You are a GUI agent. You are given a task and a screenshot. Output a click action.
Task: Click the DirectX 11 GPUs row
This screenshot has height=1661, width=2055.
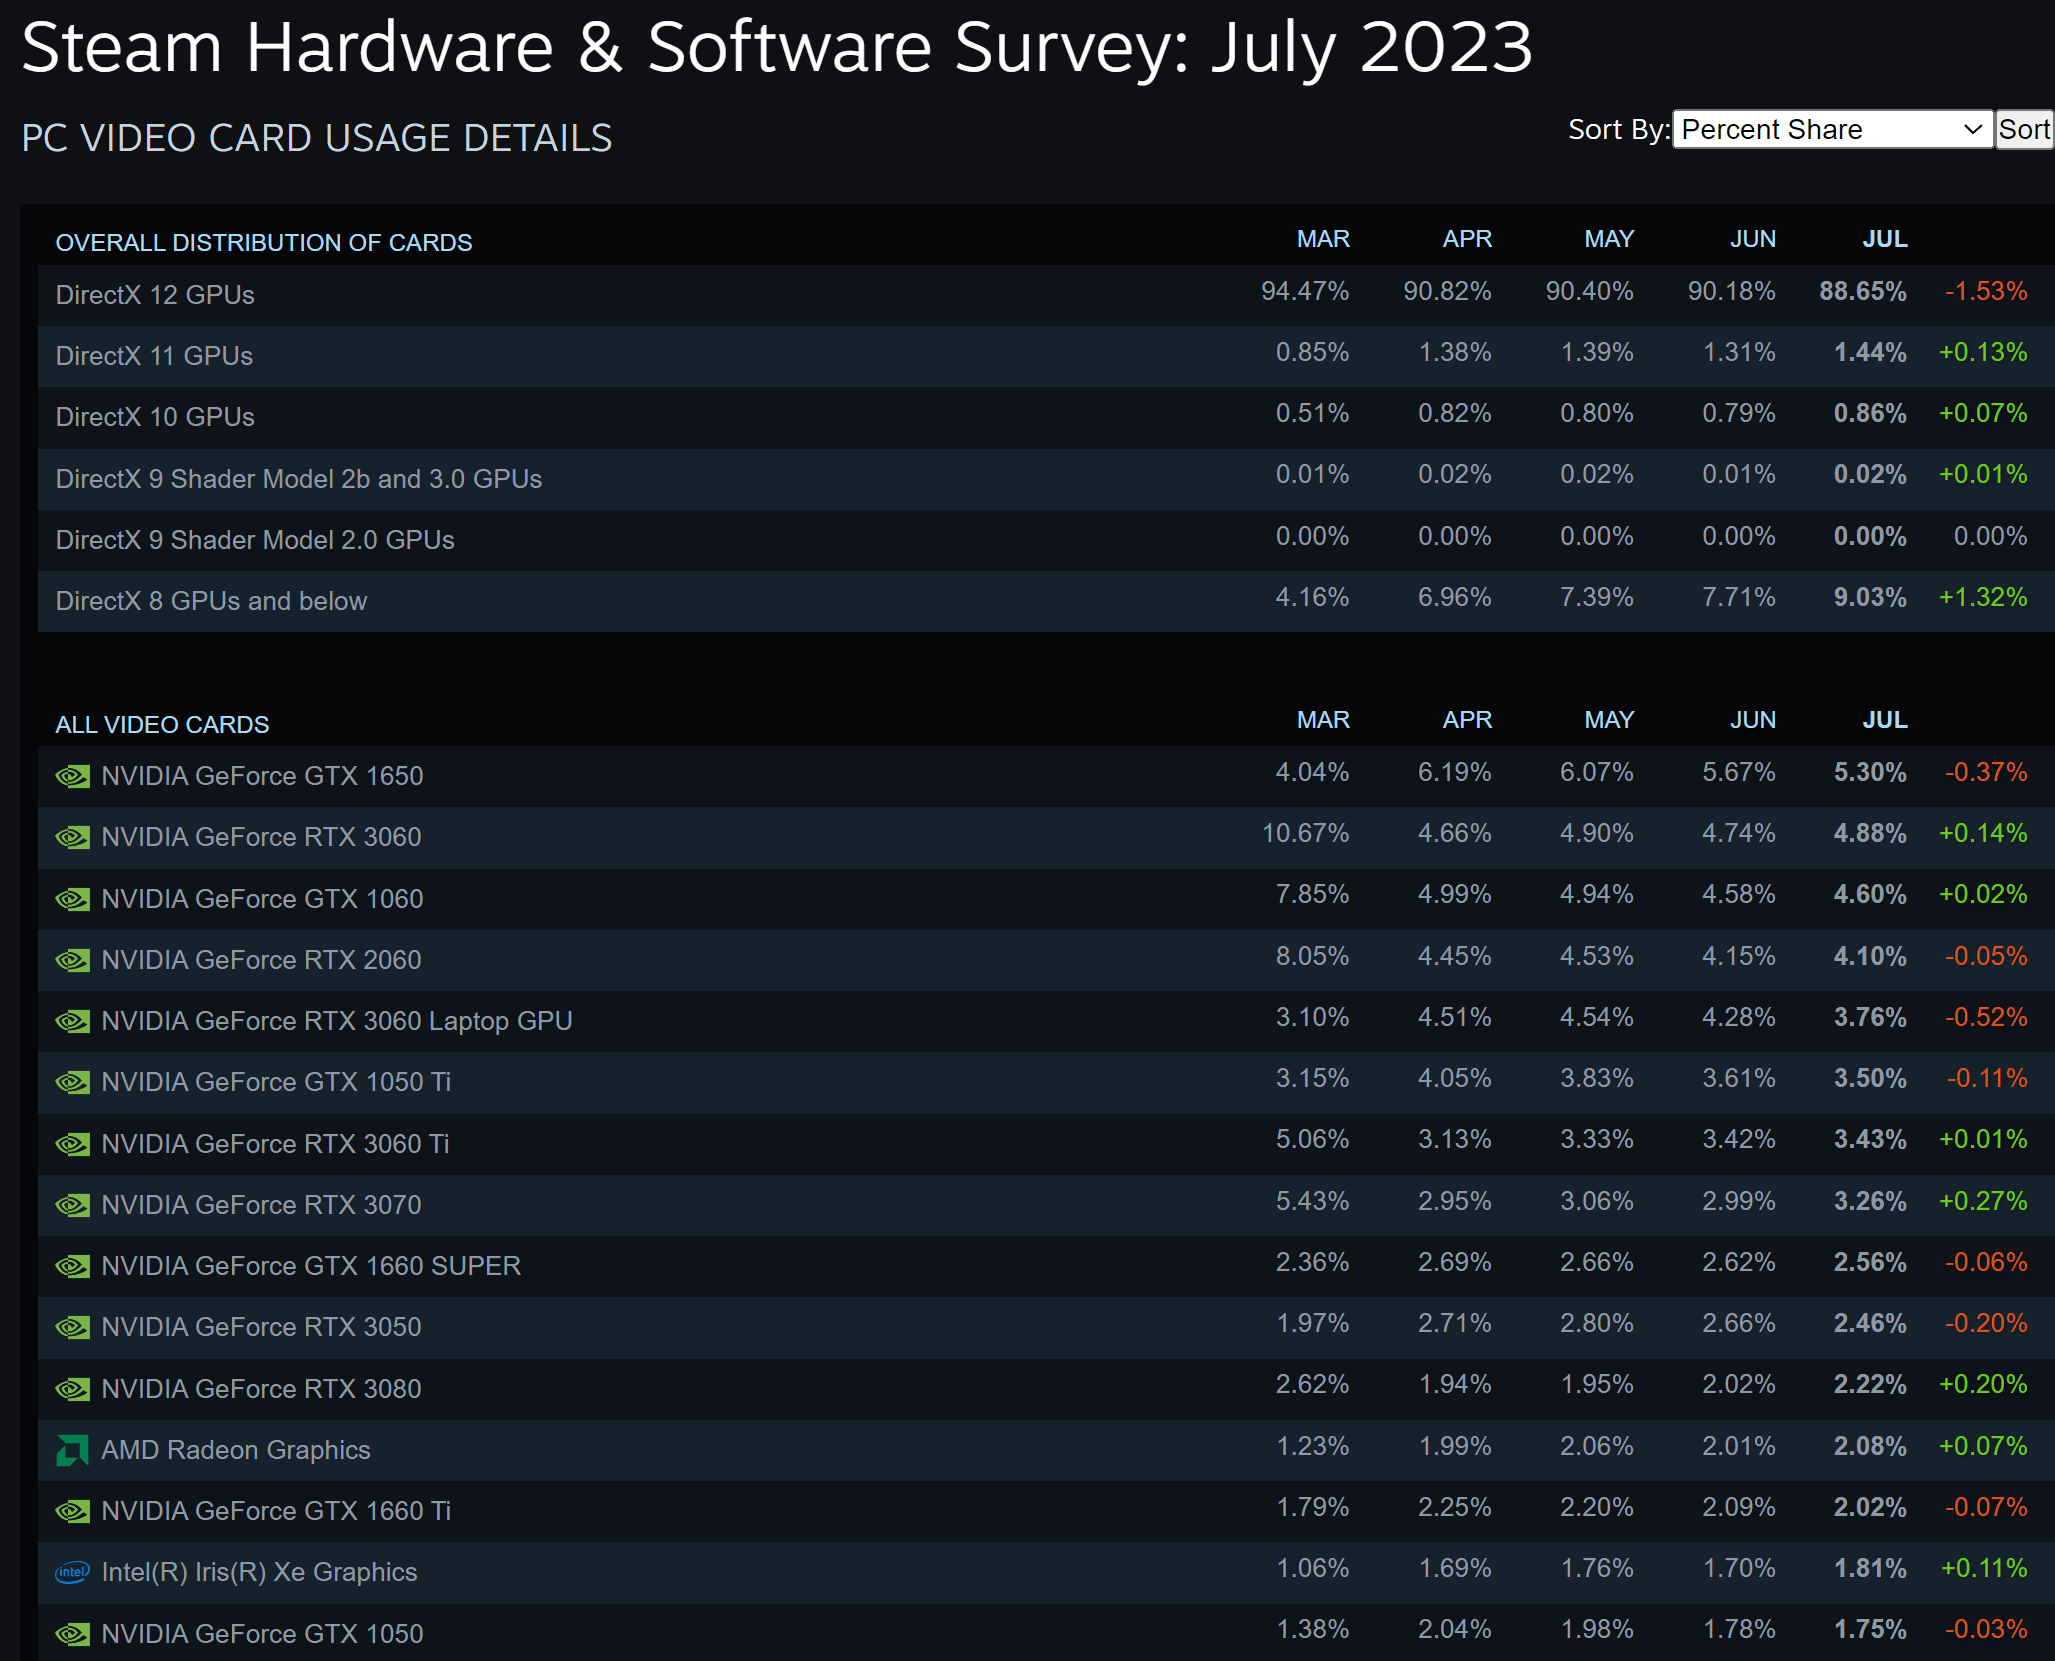(x=154, y=356)
